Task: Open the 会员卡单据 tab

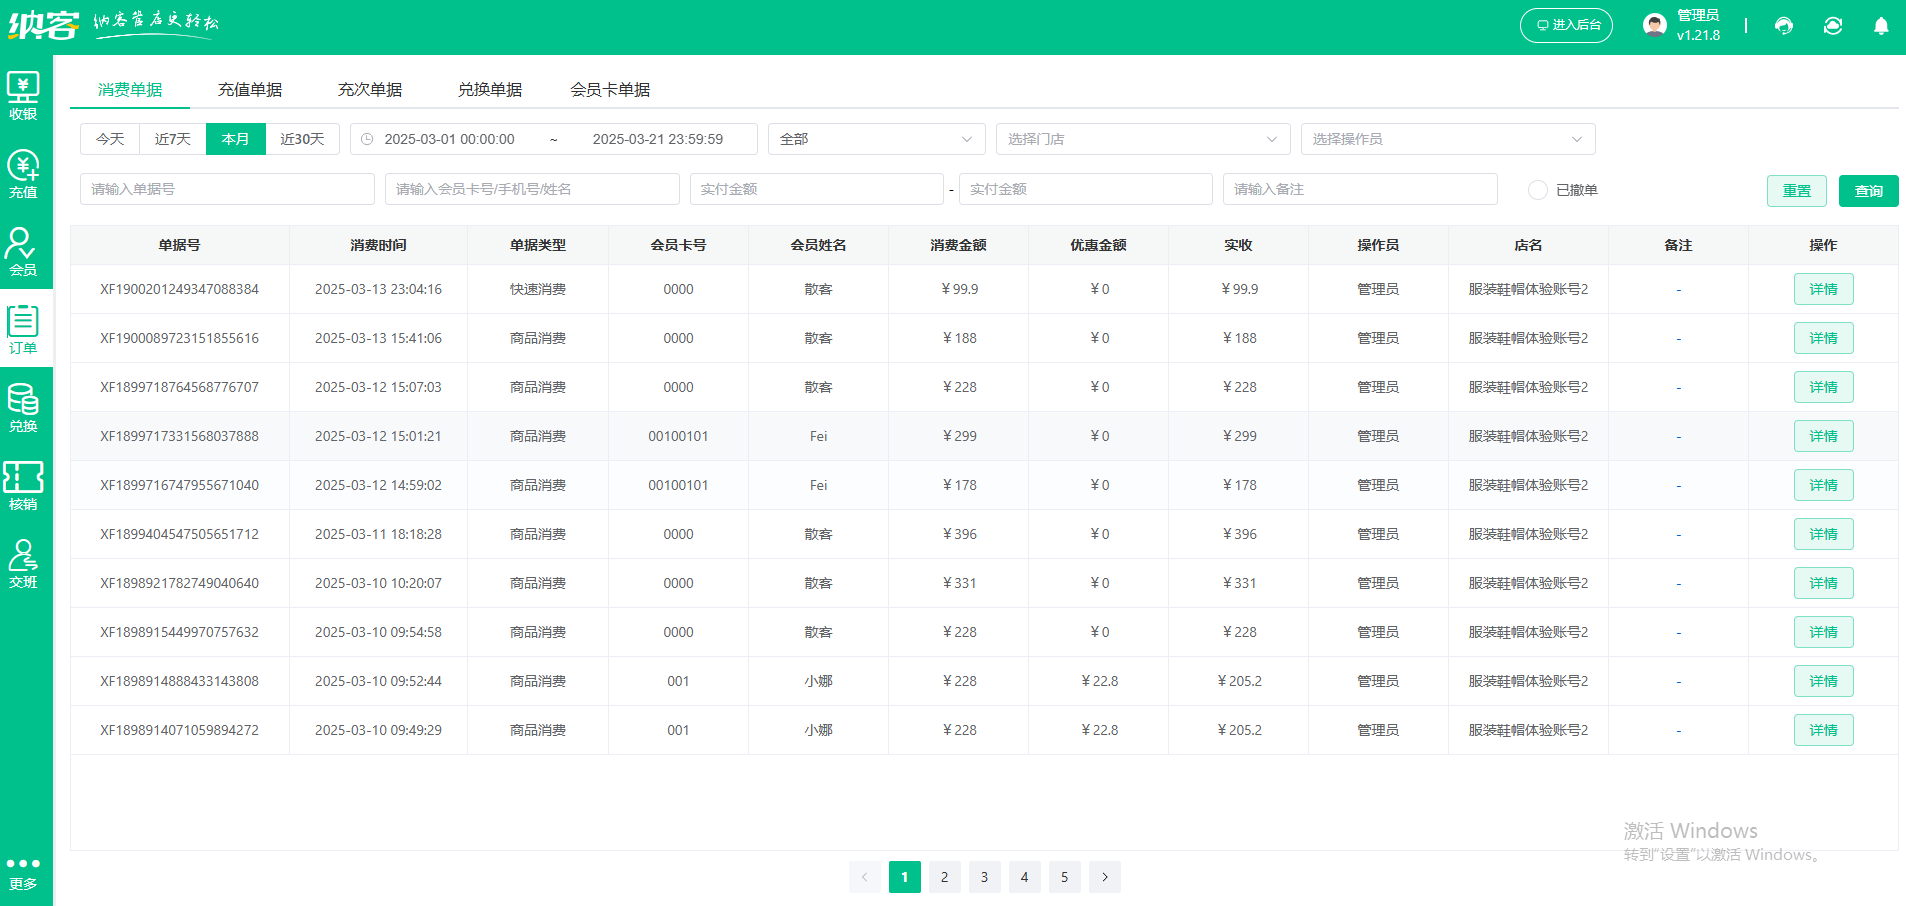Action: tap(610, 90)
